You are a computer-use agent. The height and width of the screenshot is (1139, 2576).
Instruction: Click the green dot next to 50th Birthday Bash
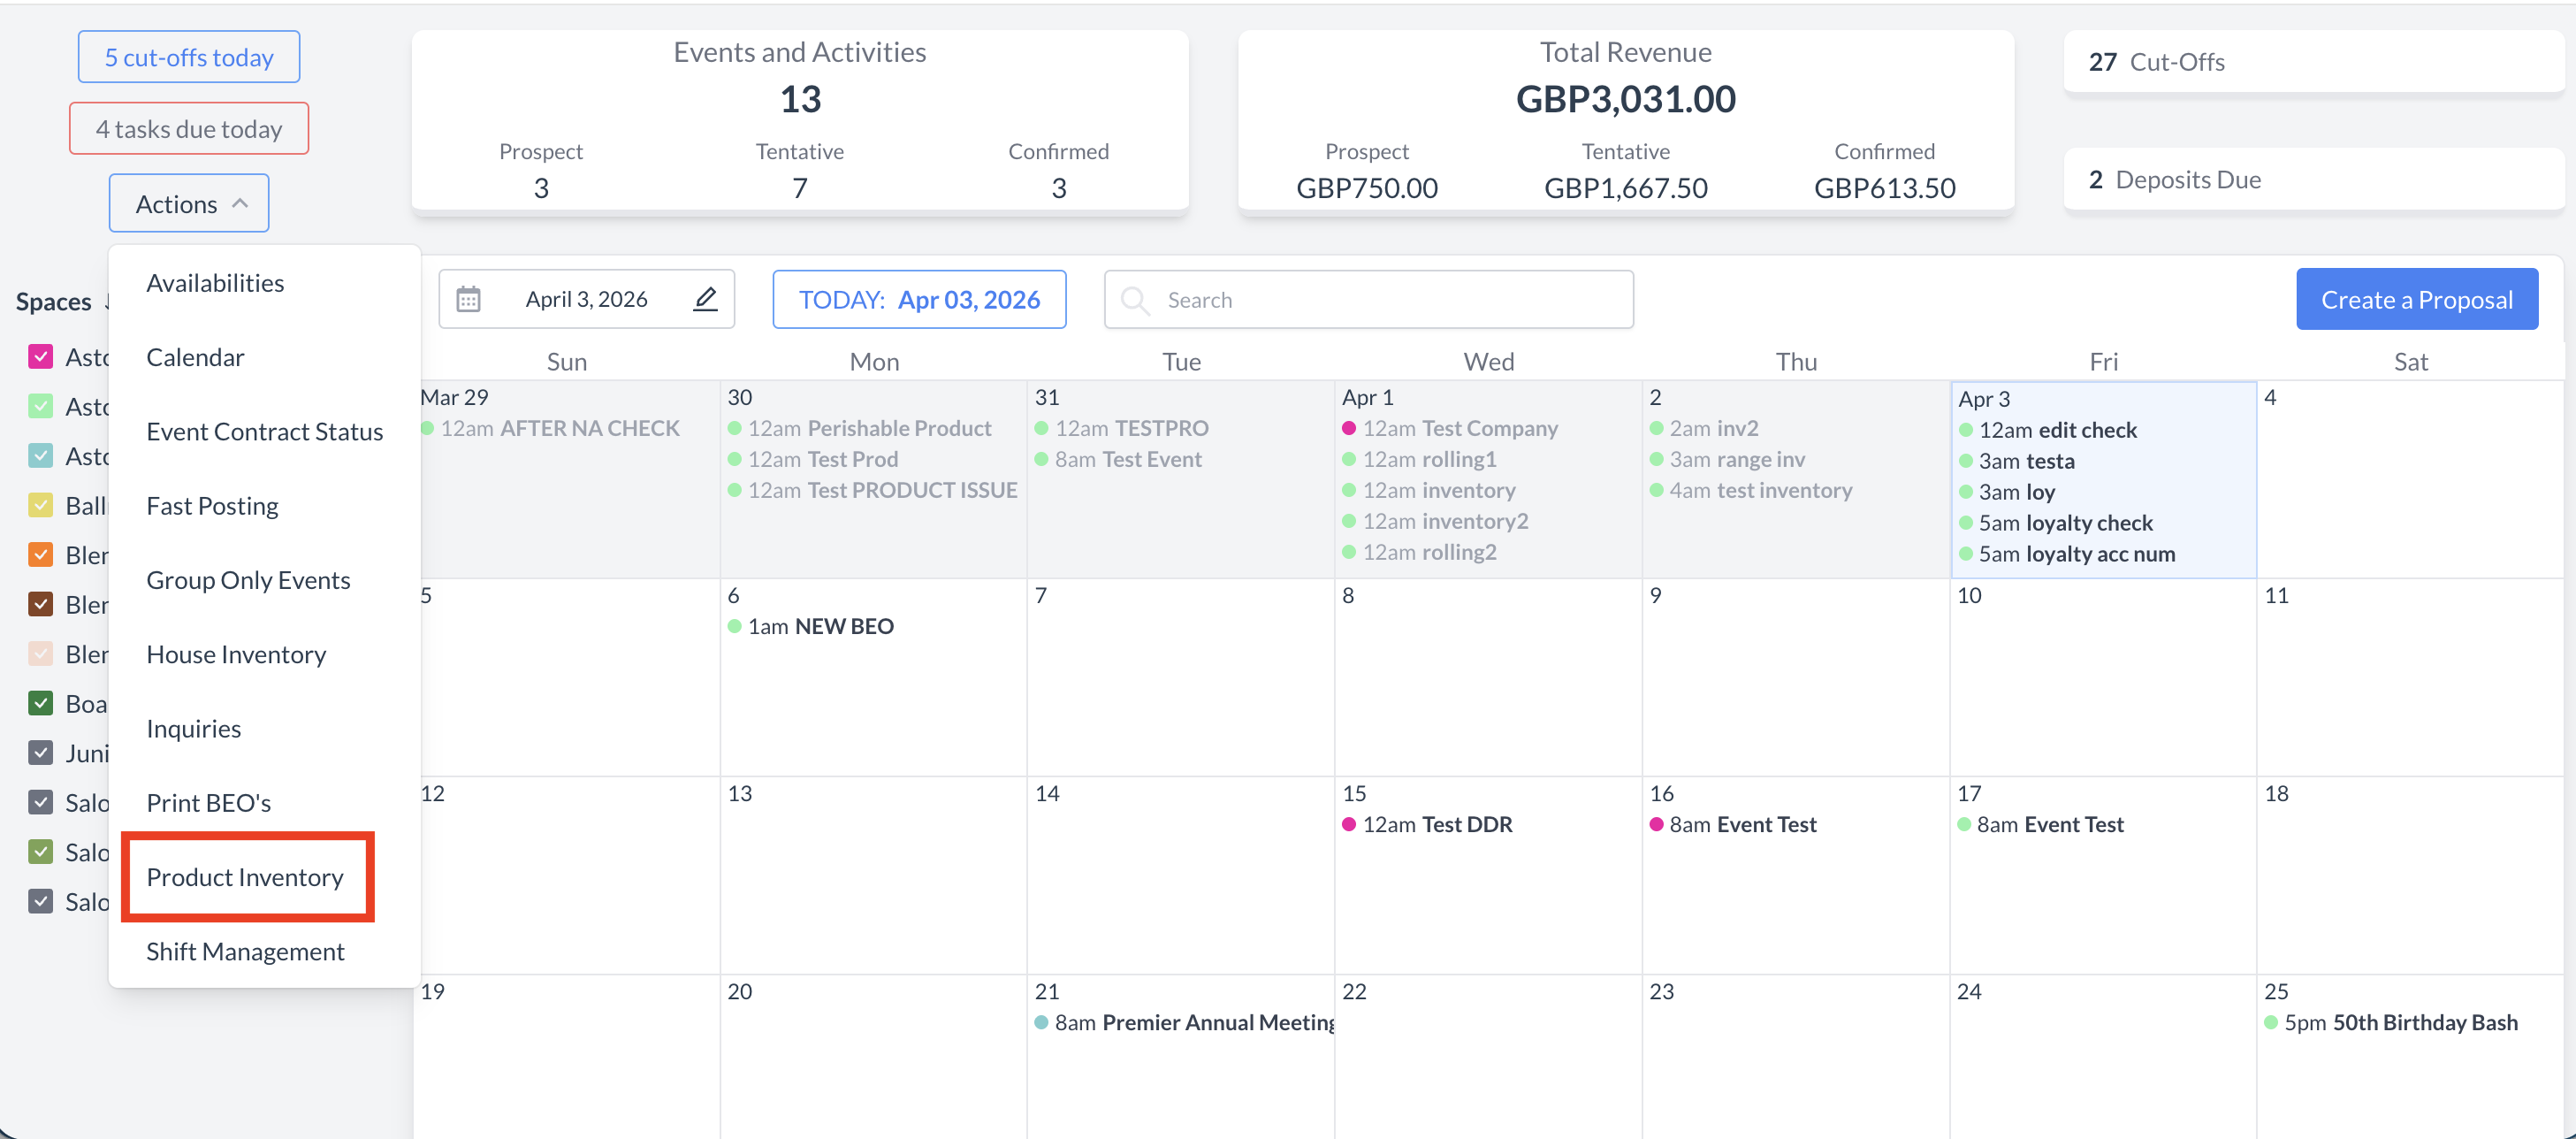2269,1022
